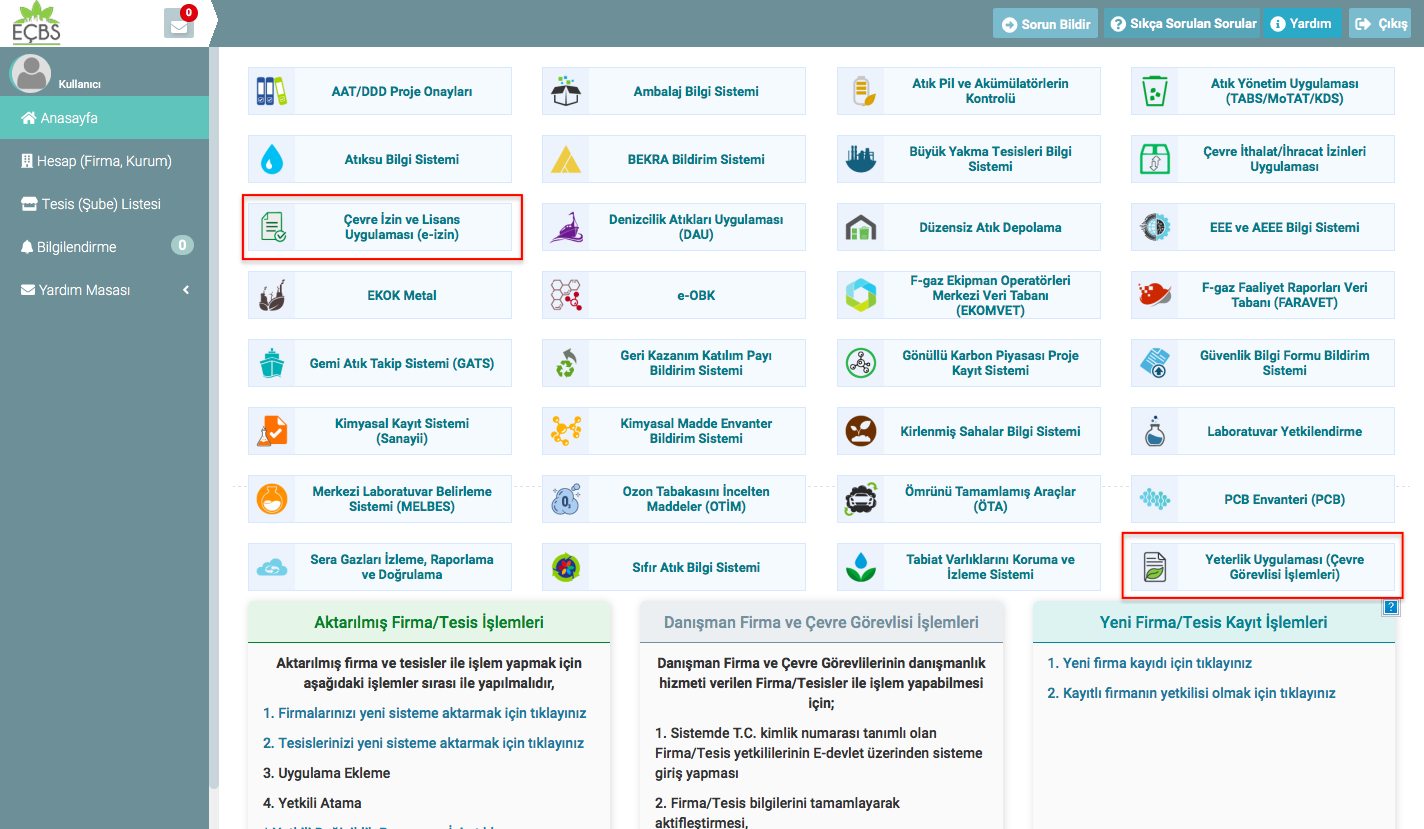Click the Gemi Atık Takip Sistemi ship icon

(272, 363)
